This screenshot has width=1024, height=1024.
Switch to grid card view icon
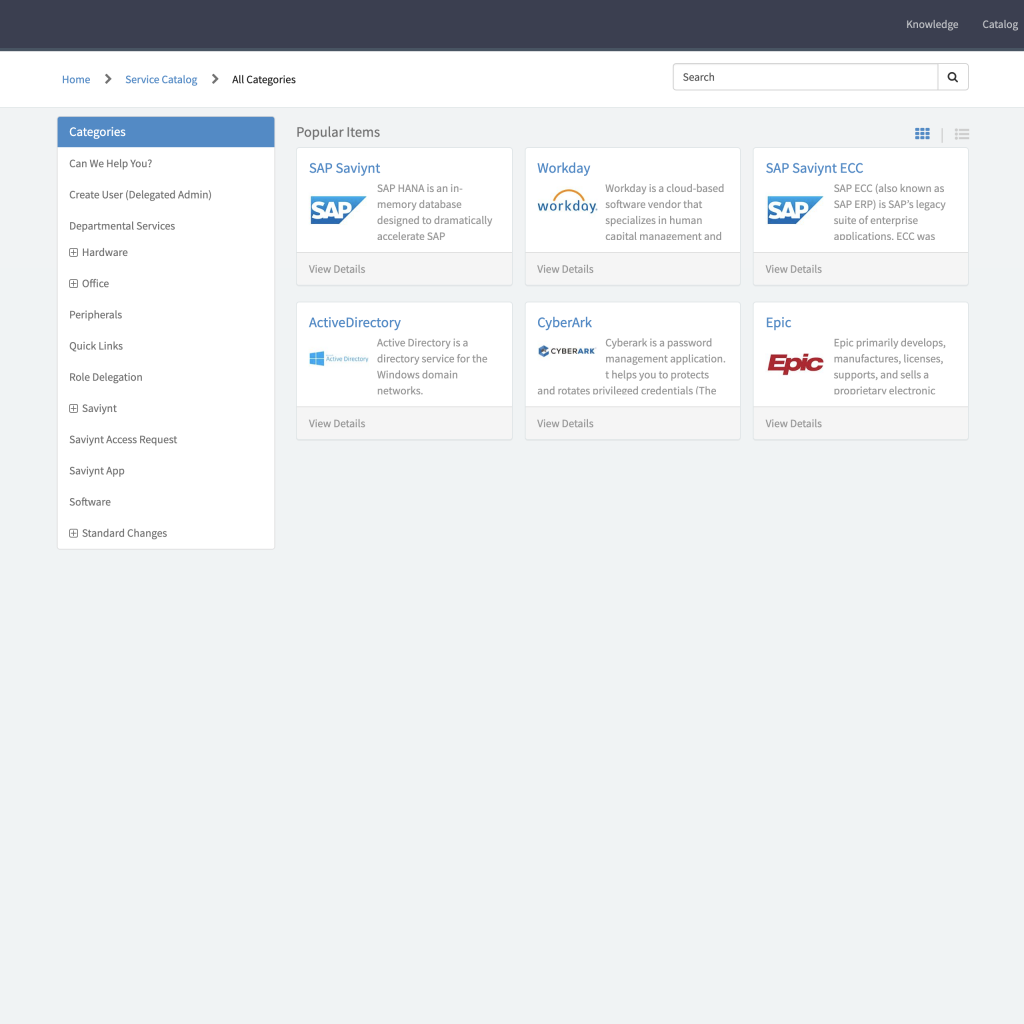(x=922, y=134)
